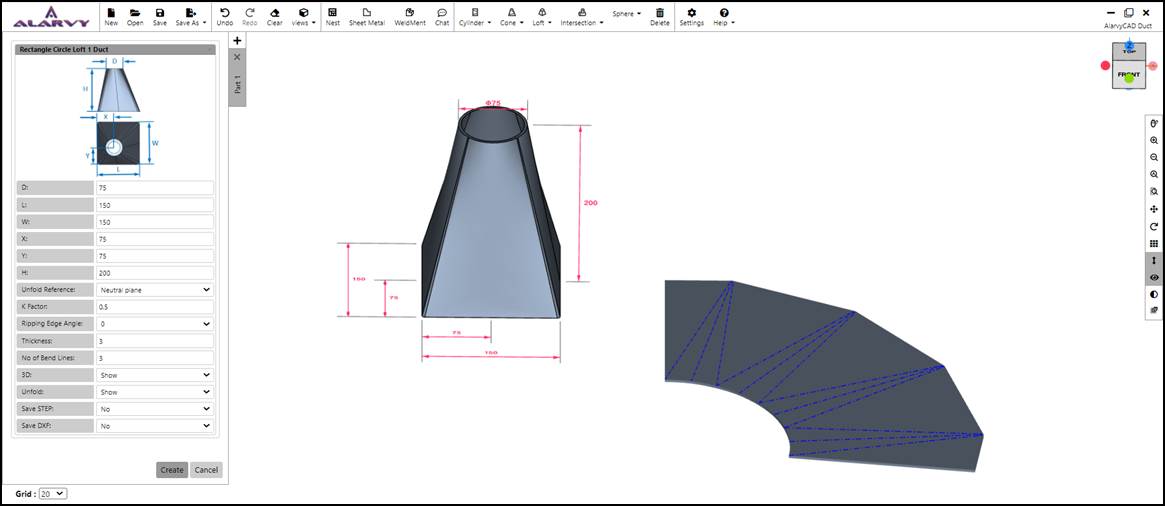This screenshot has width=1165, height=506.
Task: Click the mouse controls icon in view toolbar
Action: 1154,123
